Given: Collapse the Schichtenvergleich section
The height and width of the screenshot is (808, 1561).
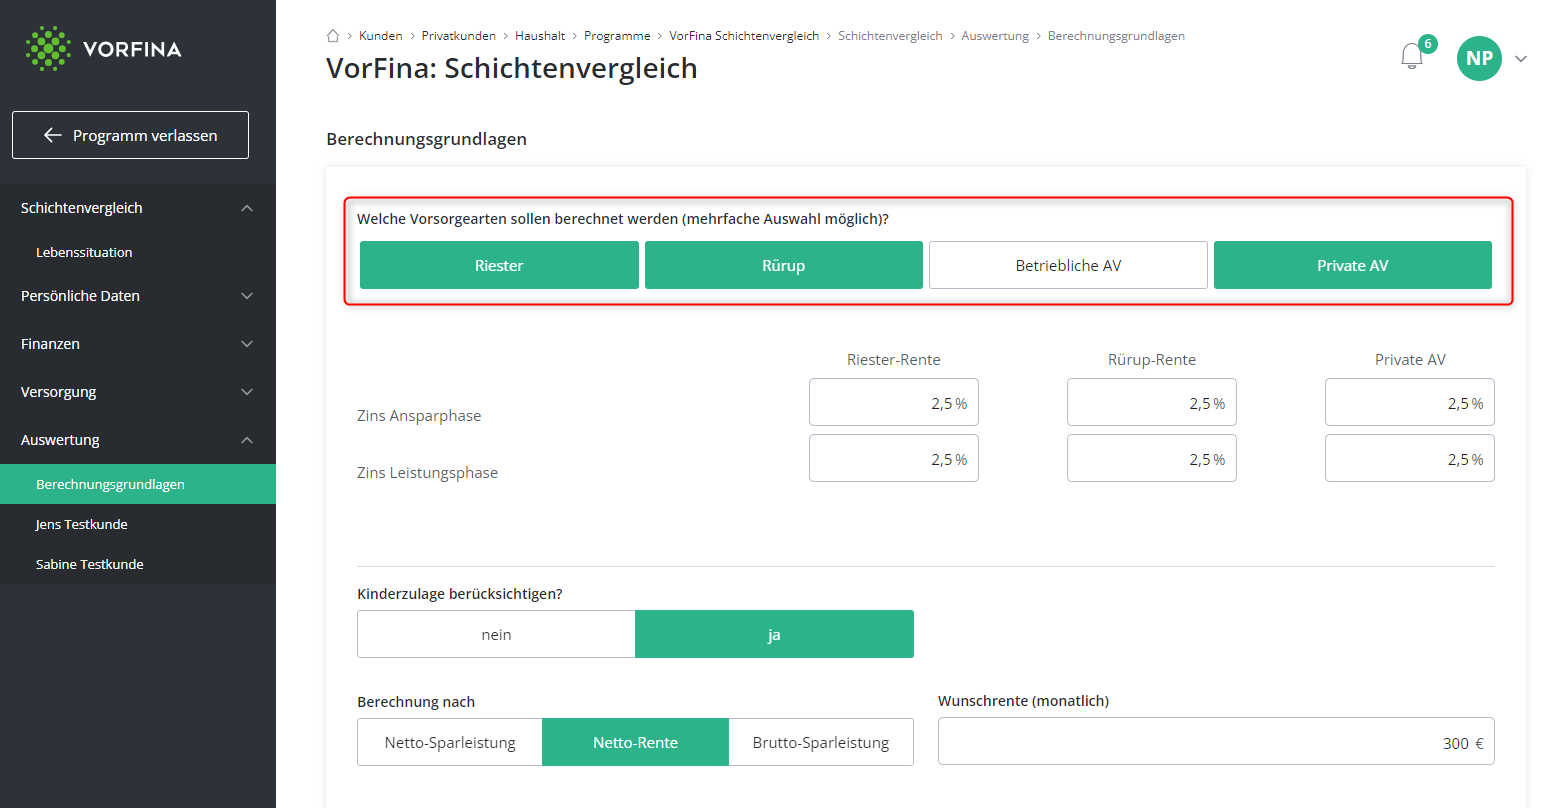Looking at the screenshot, I should pos(138,208).
